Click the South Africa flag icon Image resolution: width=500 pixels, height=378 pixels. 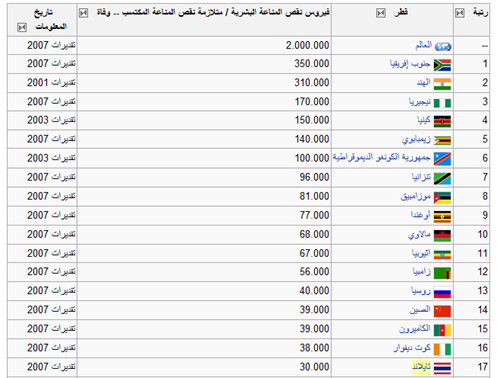[442, 65]
